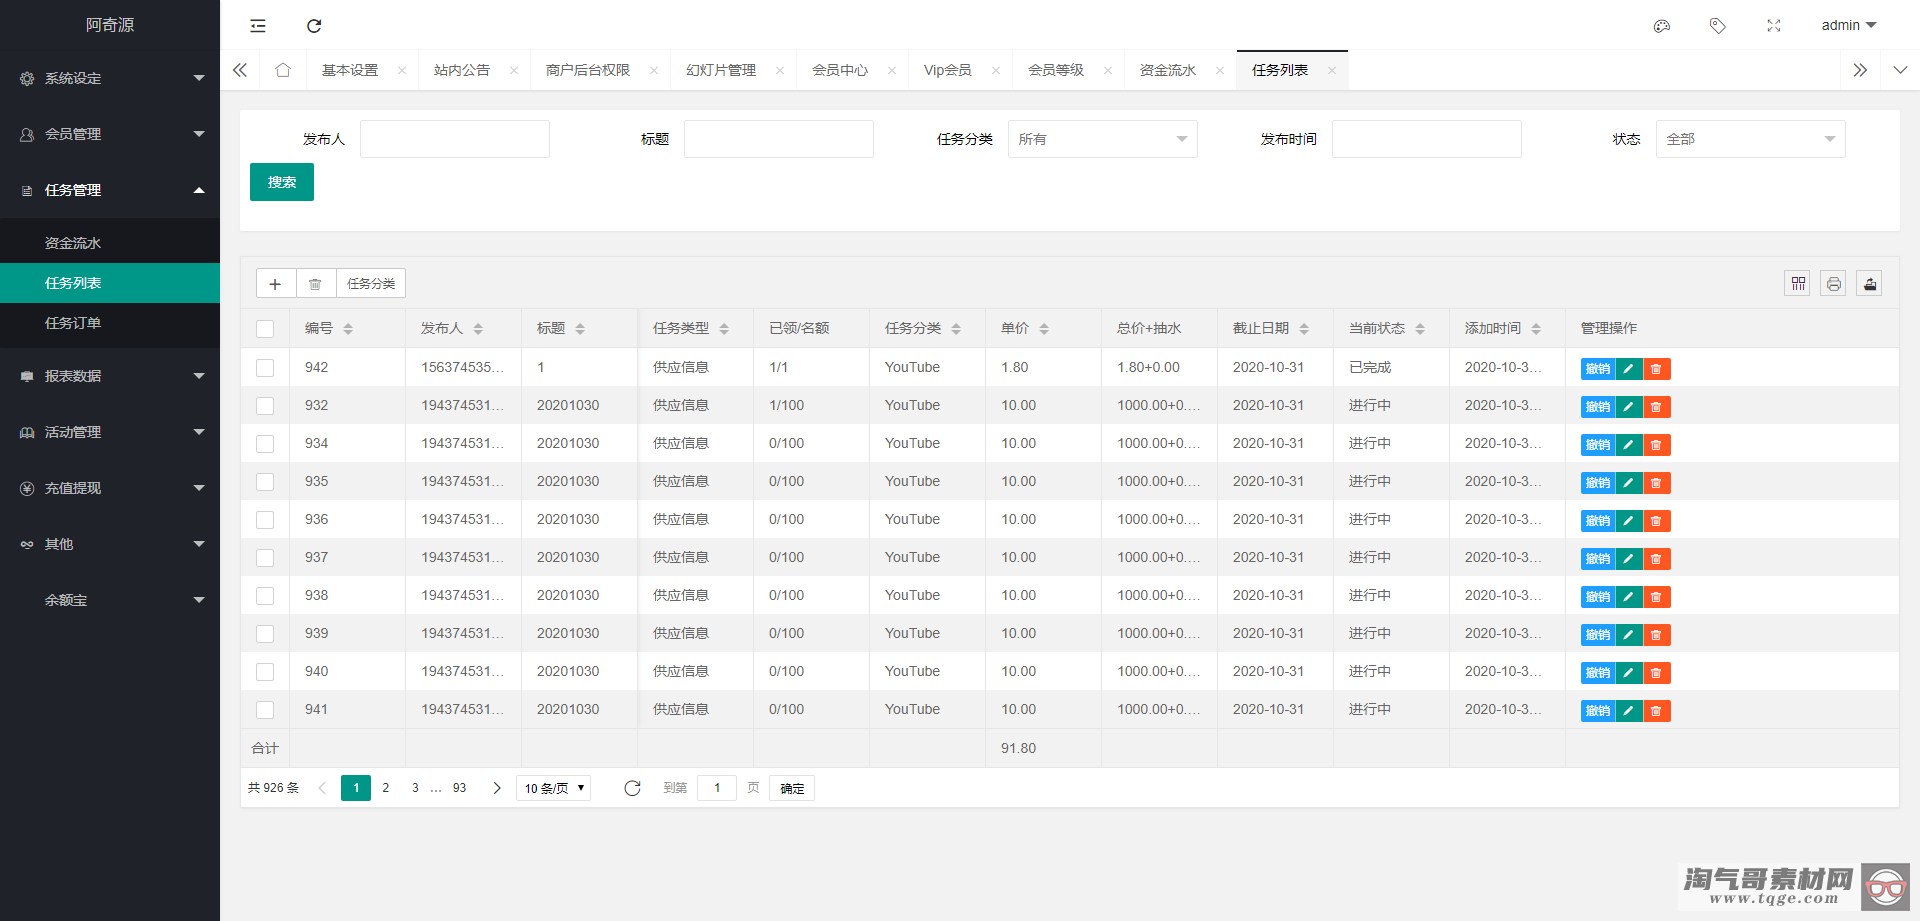Check the checkbox for row 934

265,444
